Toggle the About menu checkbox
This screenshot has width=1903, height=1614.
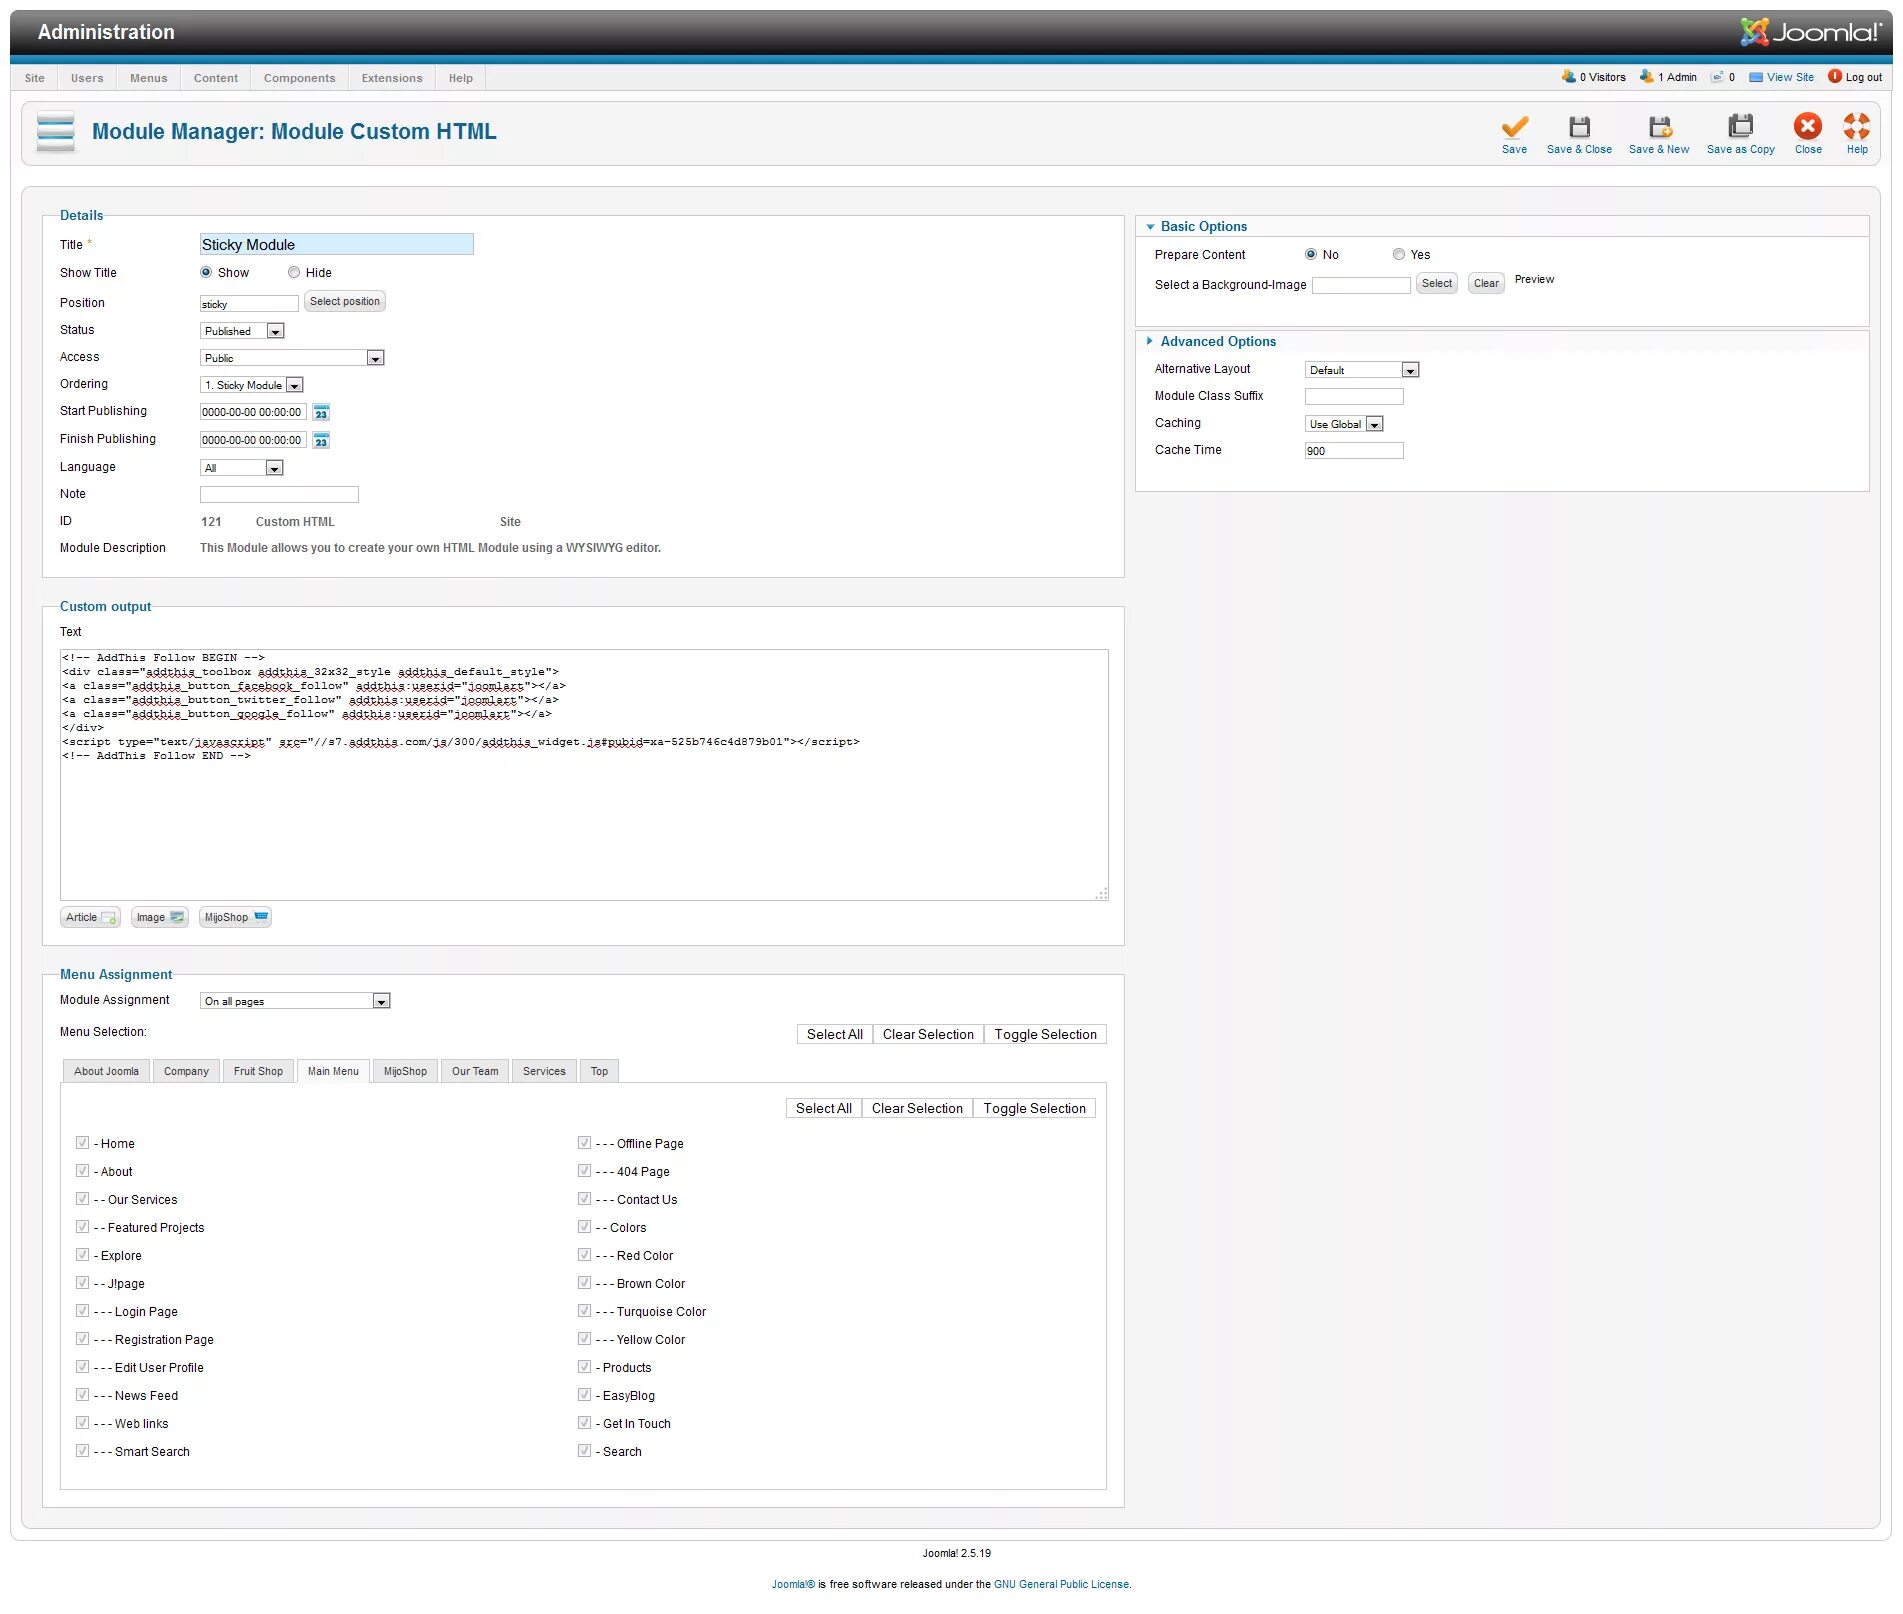83,1171
